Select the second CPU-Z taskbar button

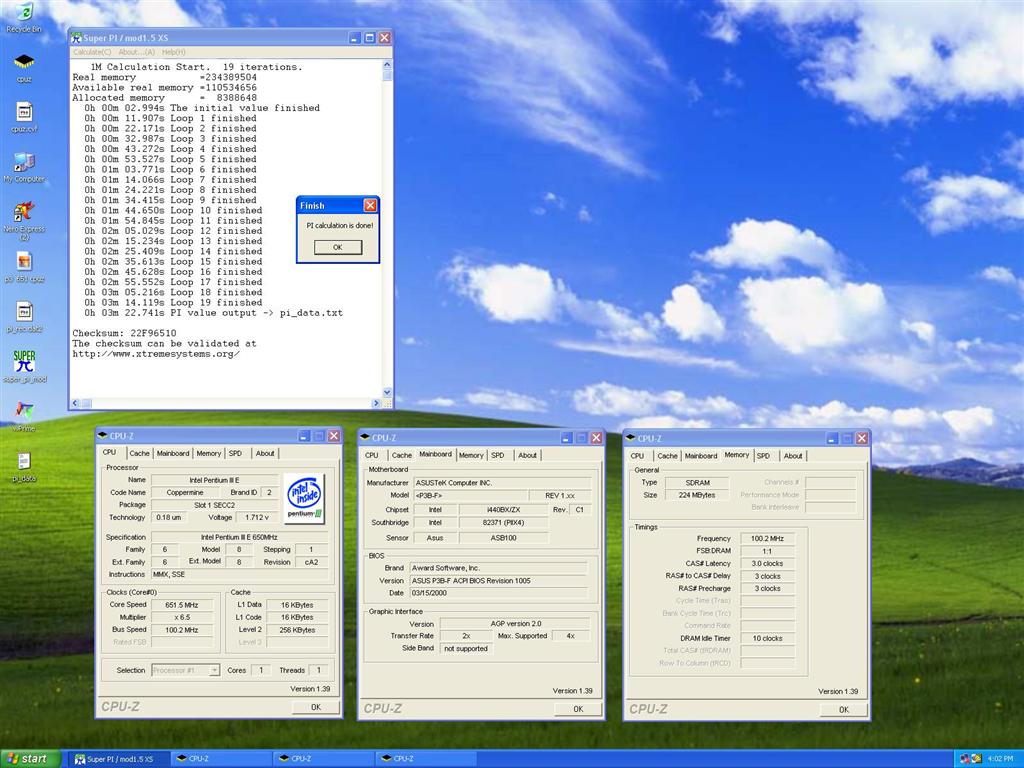point(325,759)
